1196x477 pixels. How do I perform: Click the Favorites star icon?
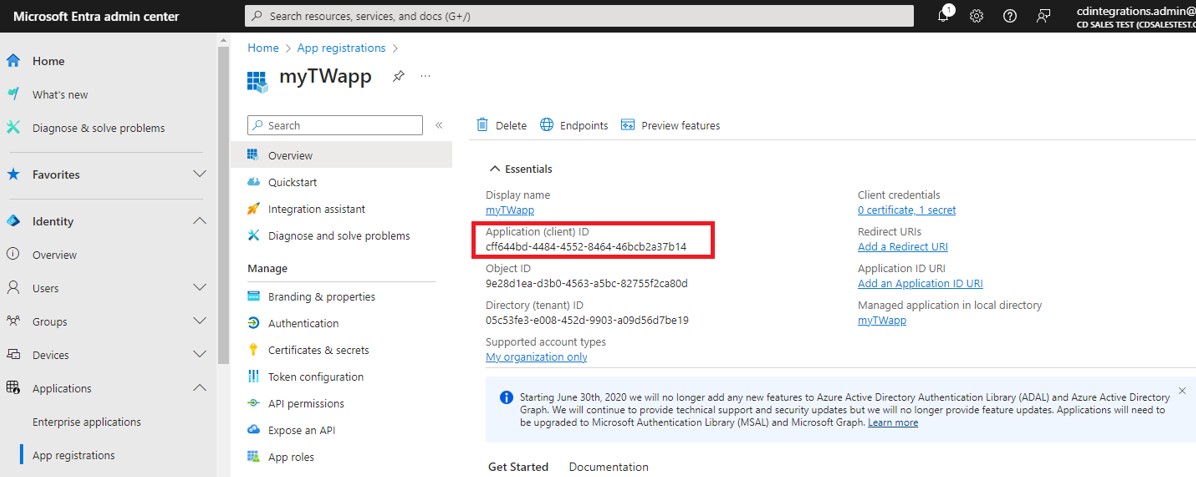click(x=13, y=174)
